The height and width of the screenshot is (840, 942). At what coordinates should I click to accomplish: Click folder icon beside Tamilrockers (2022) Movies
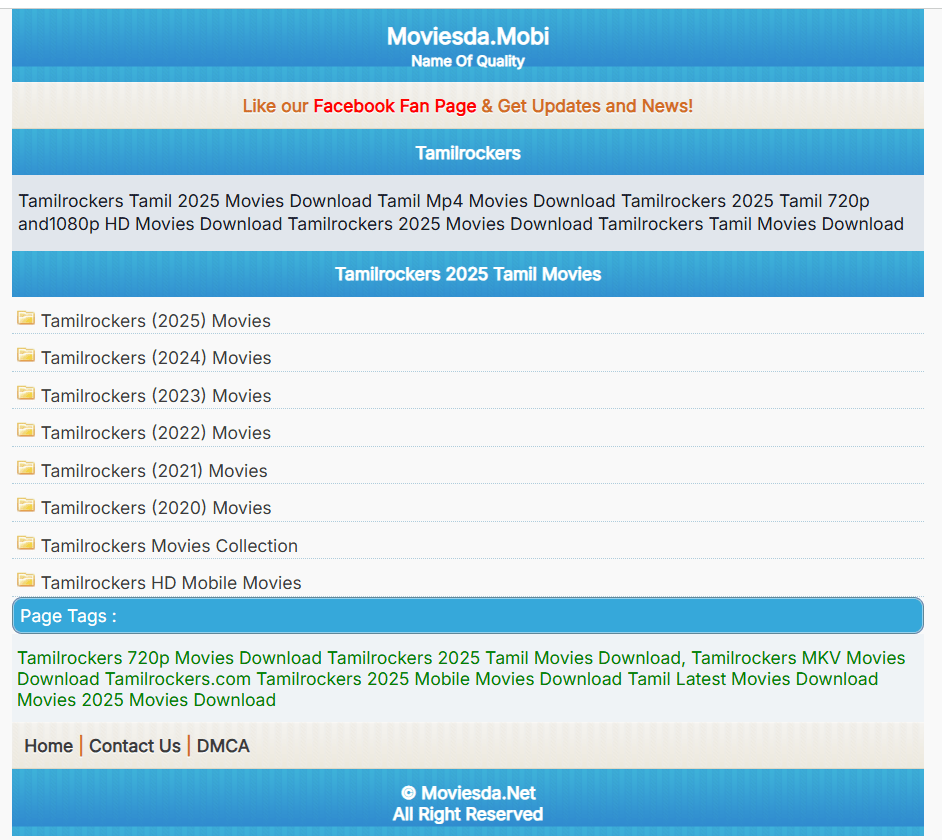pos(26,430)
